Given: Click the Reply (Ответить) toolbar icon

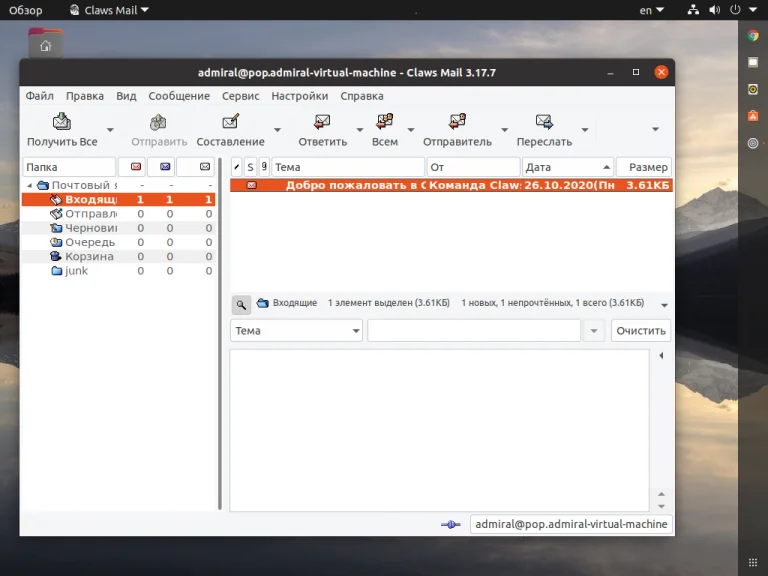Looking at the screenshot, I should (322, 121).
